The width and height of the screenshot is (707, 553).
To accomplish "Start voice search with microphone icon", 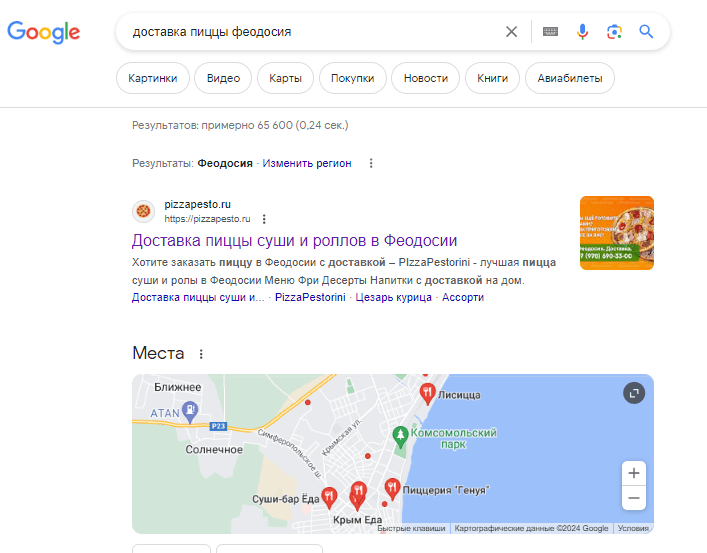I will click(582, 32).
